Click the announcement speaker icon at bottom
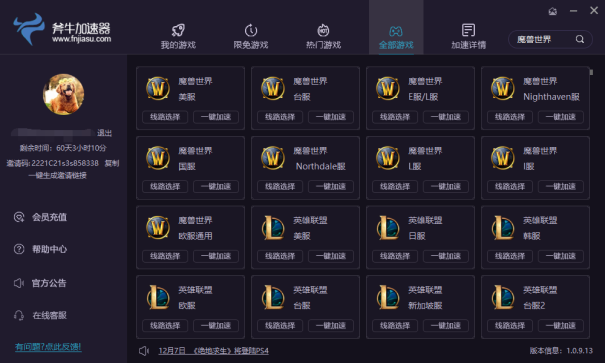 [144, 351]
